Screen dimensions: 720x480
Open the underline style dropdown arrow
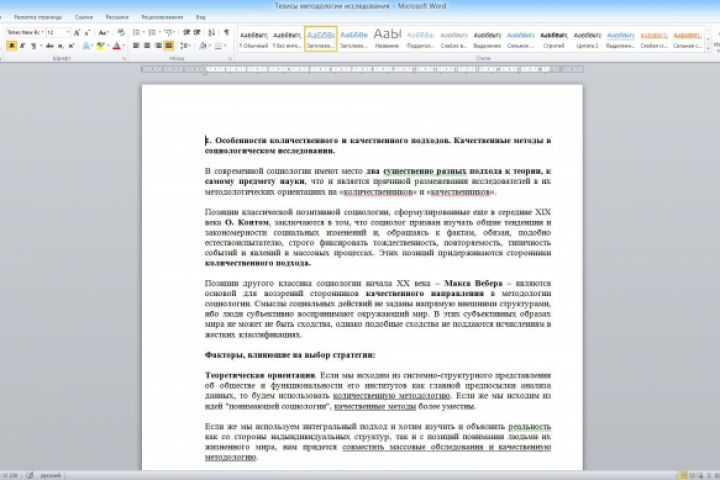[x=41, y=45]
